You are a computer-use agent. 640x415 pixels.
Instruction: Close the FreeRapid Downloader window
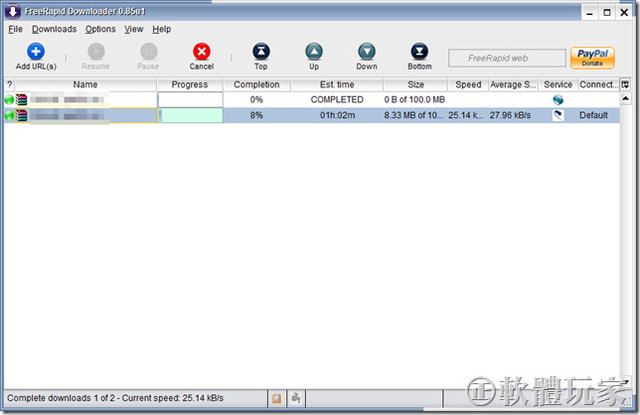point(624,13)
